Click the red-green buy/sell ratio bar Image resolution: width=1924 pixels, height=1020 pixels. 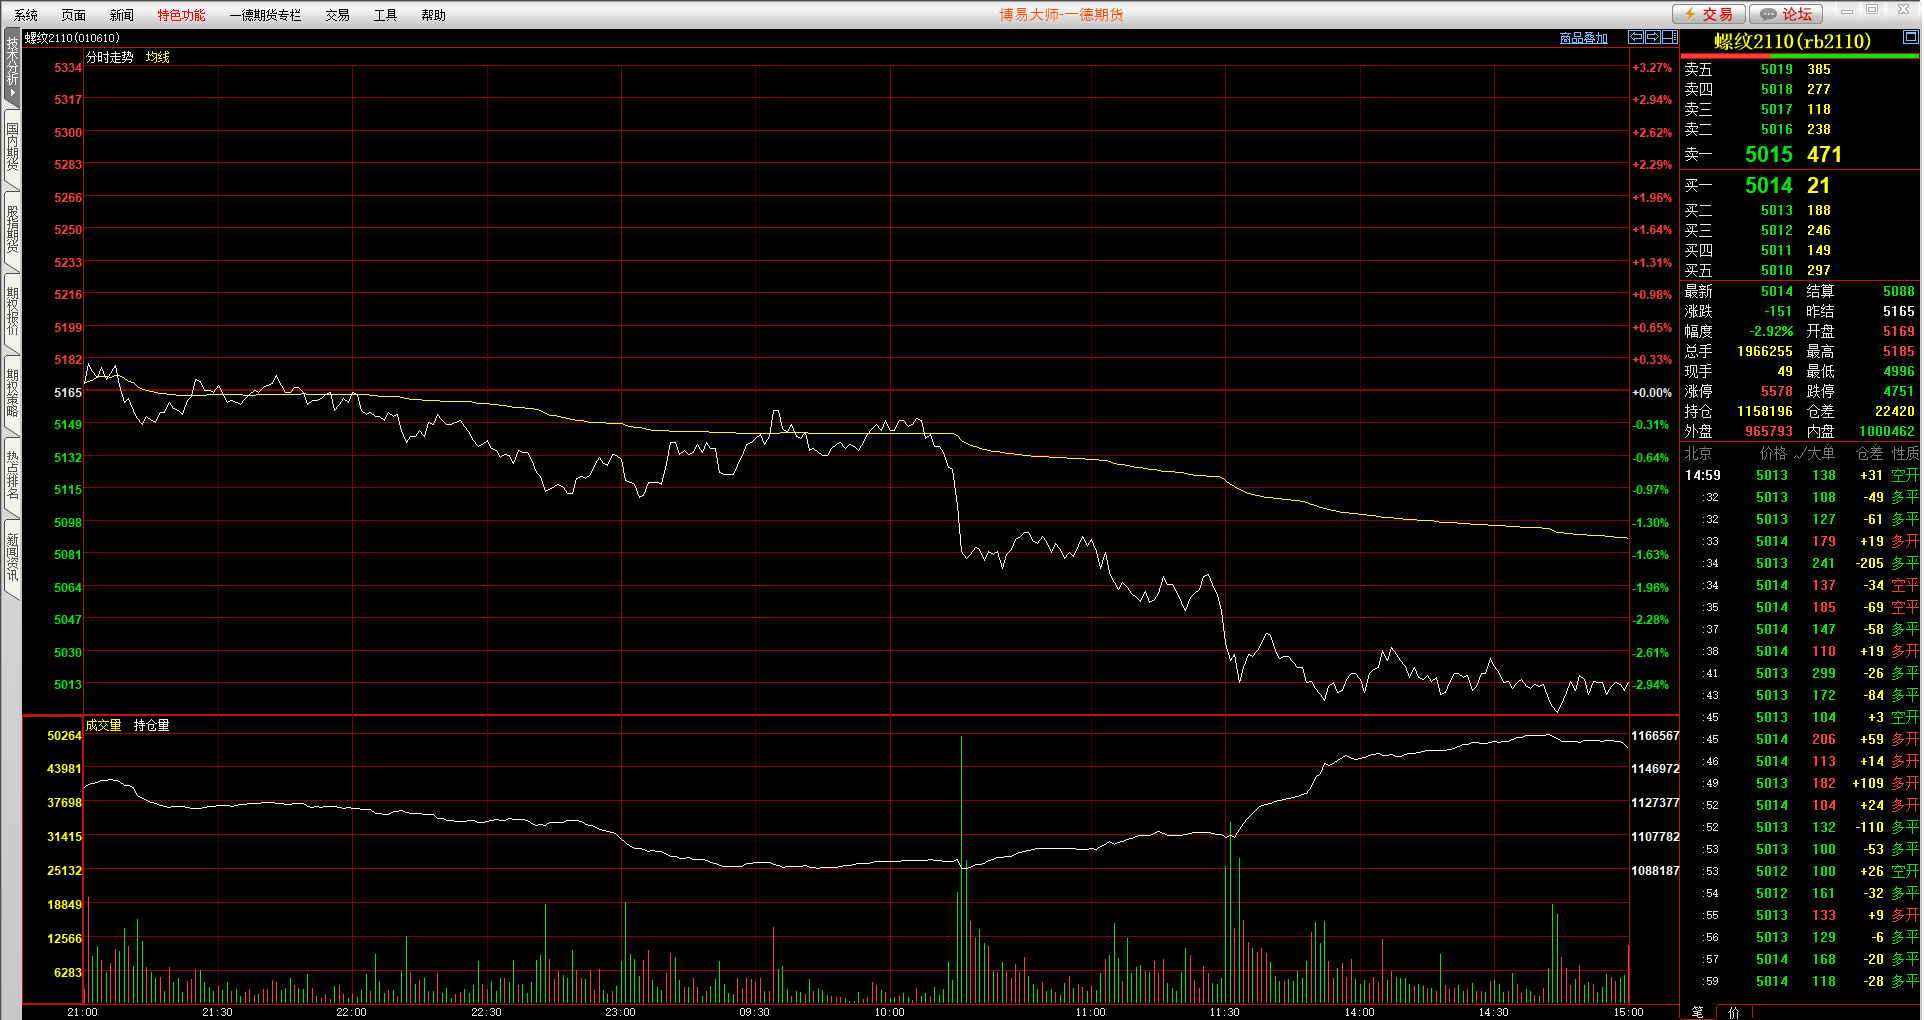1799,56
